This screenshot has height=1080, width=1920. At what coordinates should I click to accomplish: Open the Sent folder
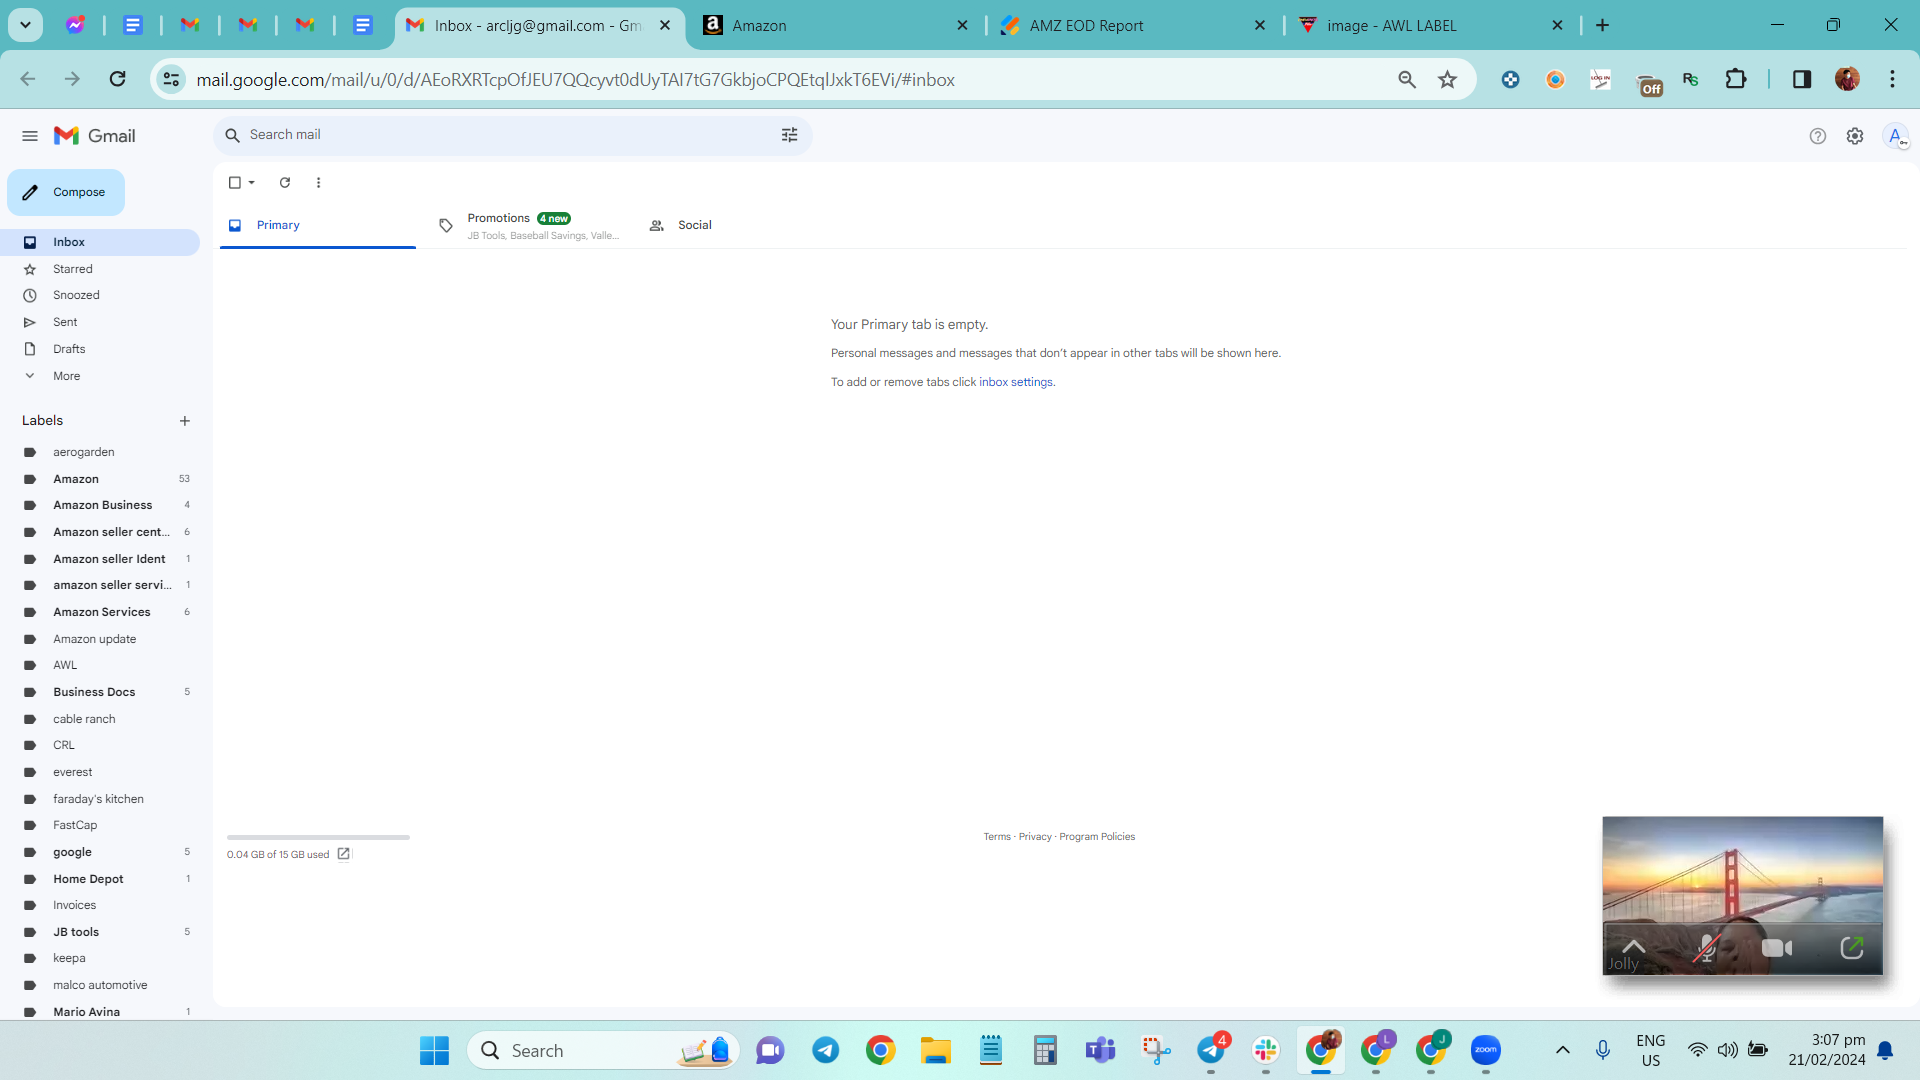(x=100, y=322)
